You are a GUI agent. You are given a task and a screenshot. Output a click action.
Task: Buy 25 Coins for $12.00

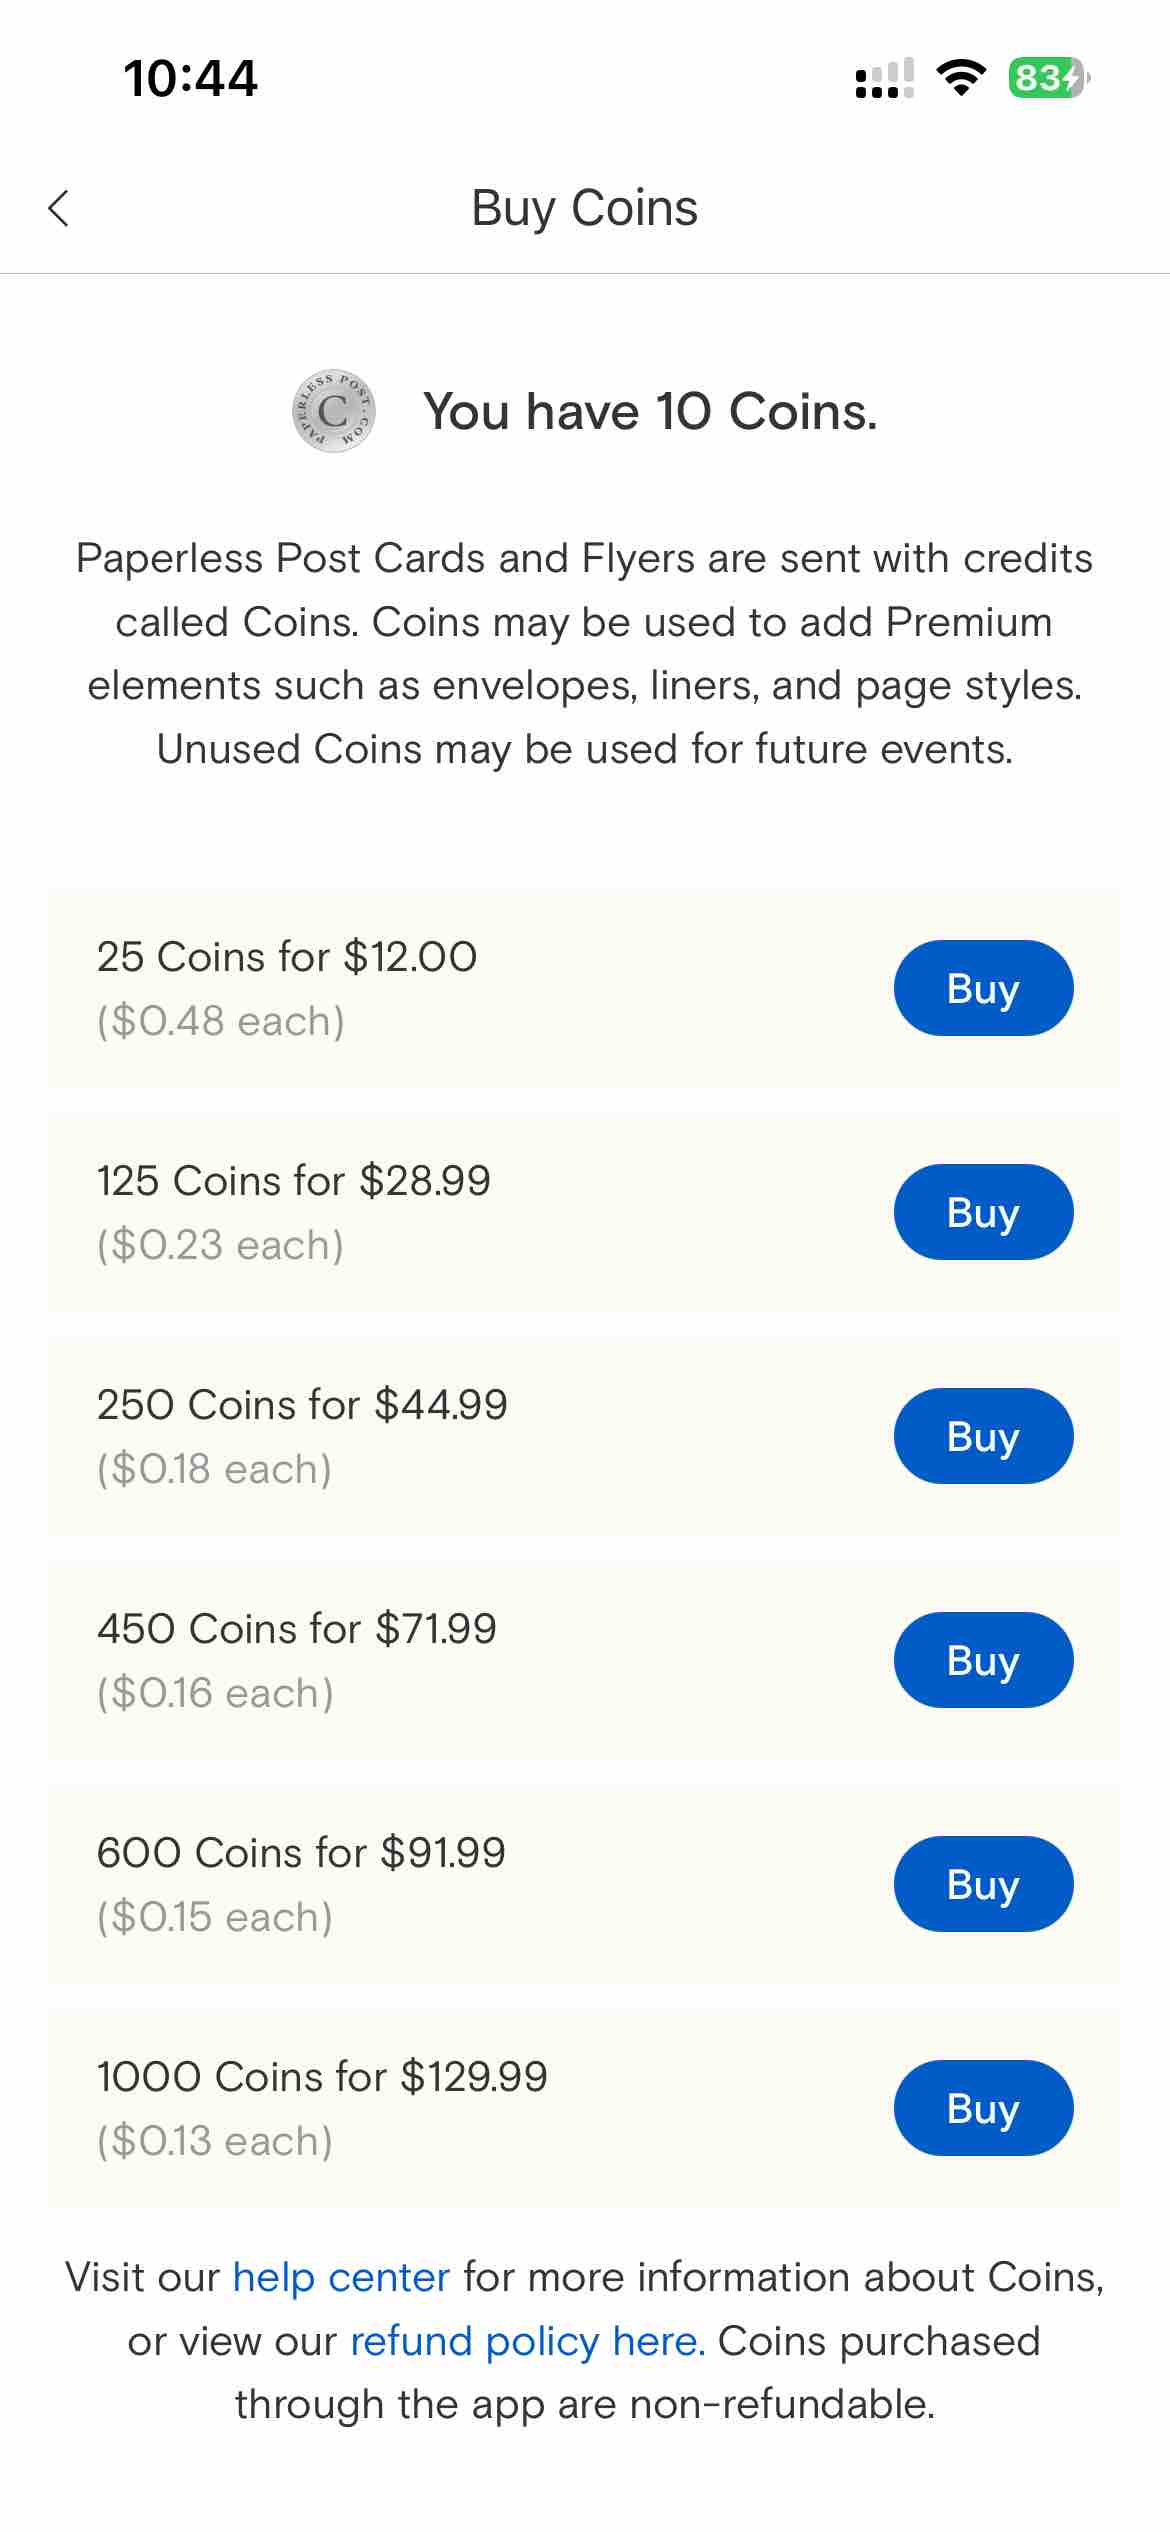click(983, 988)
